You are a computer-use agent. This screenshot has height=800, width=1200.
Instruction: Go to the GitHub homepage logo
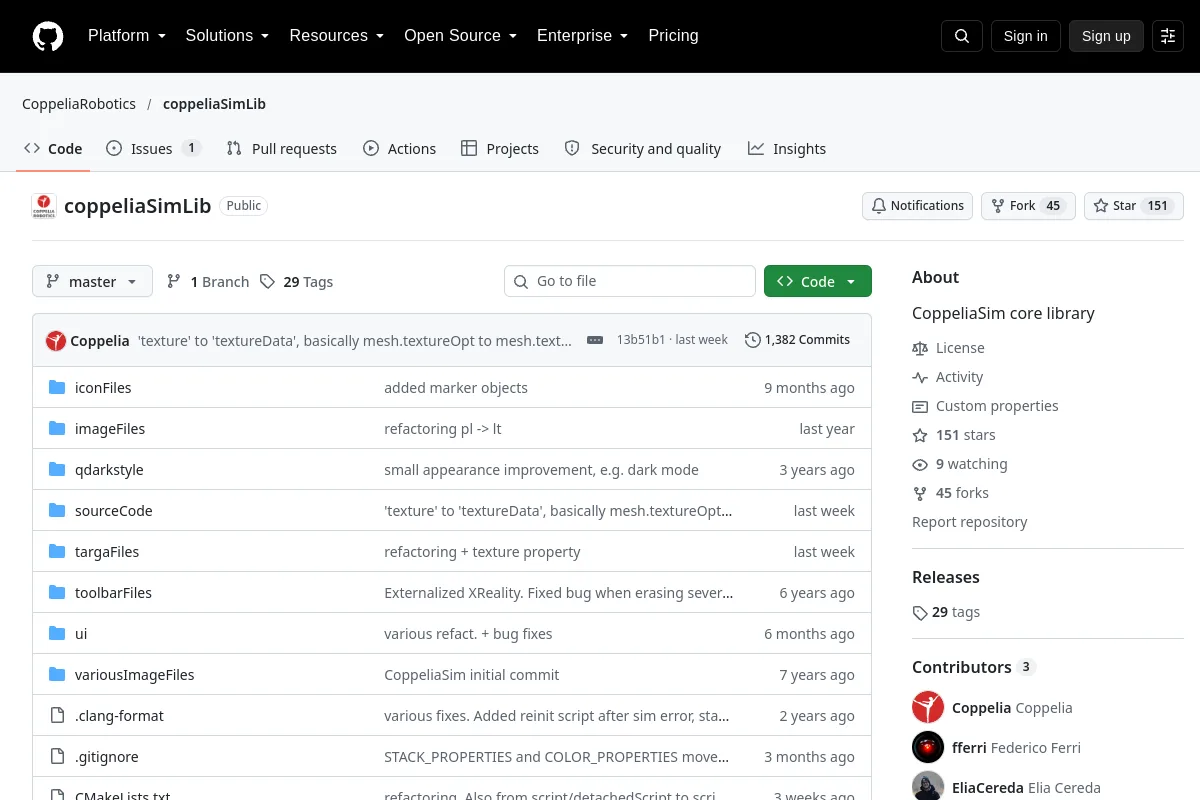(48, 36)
